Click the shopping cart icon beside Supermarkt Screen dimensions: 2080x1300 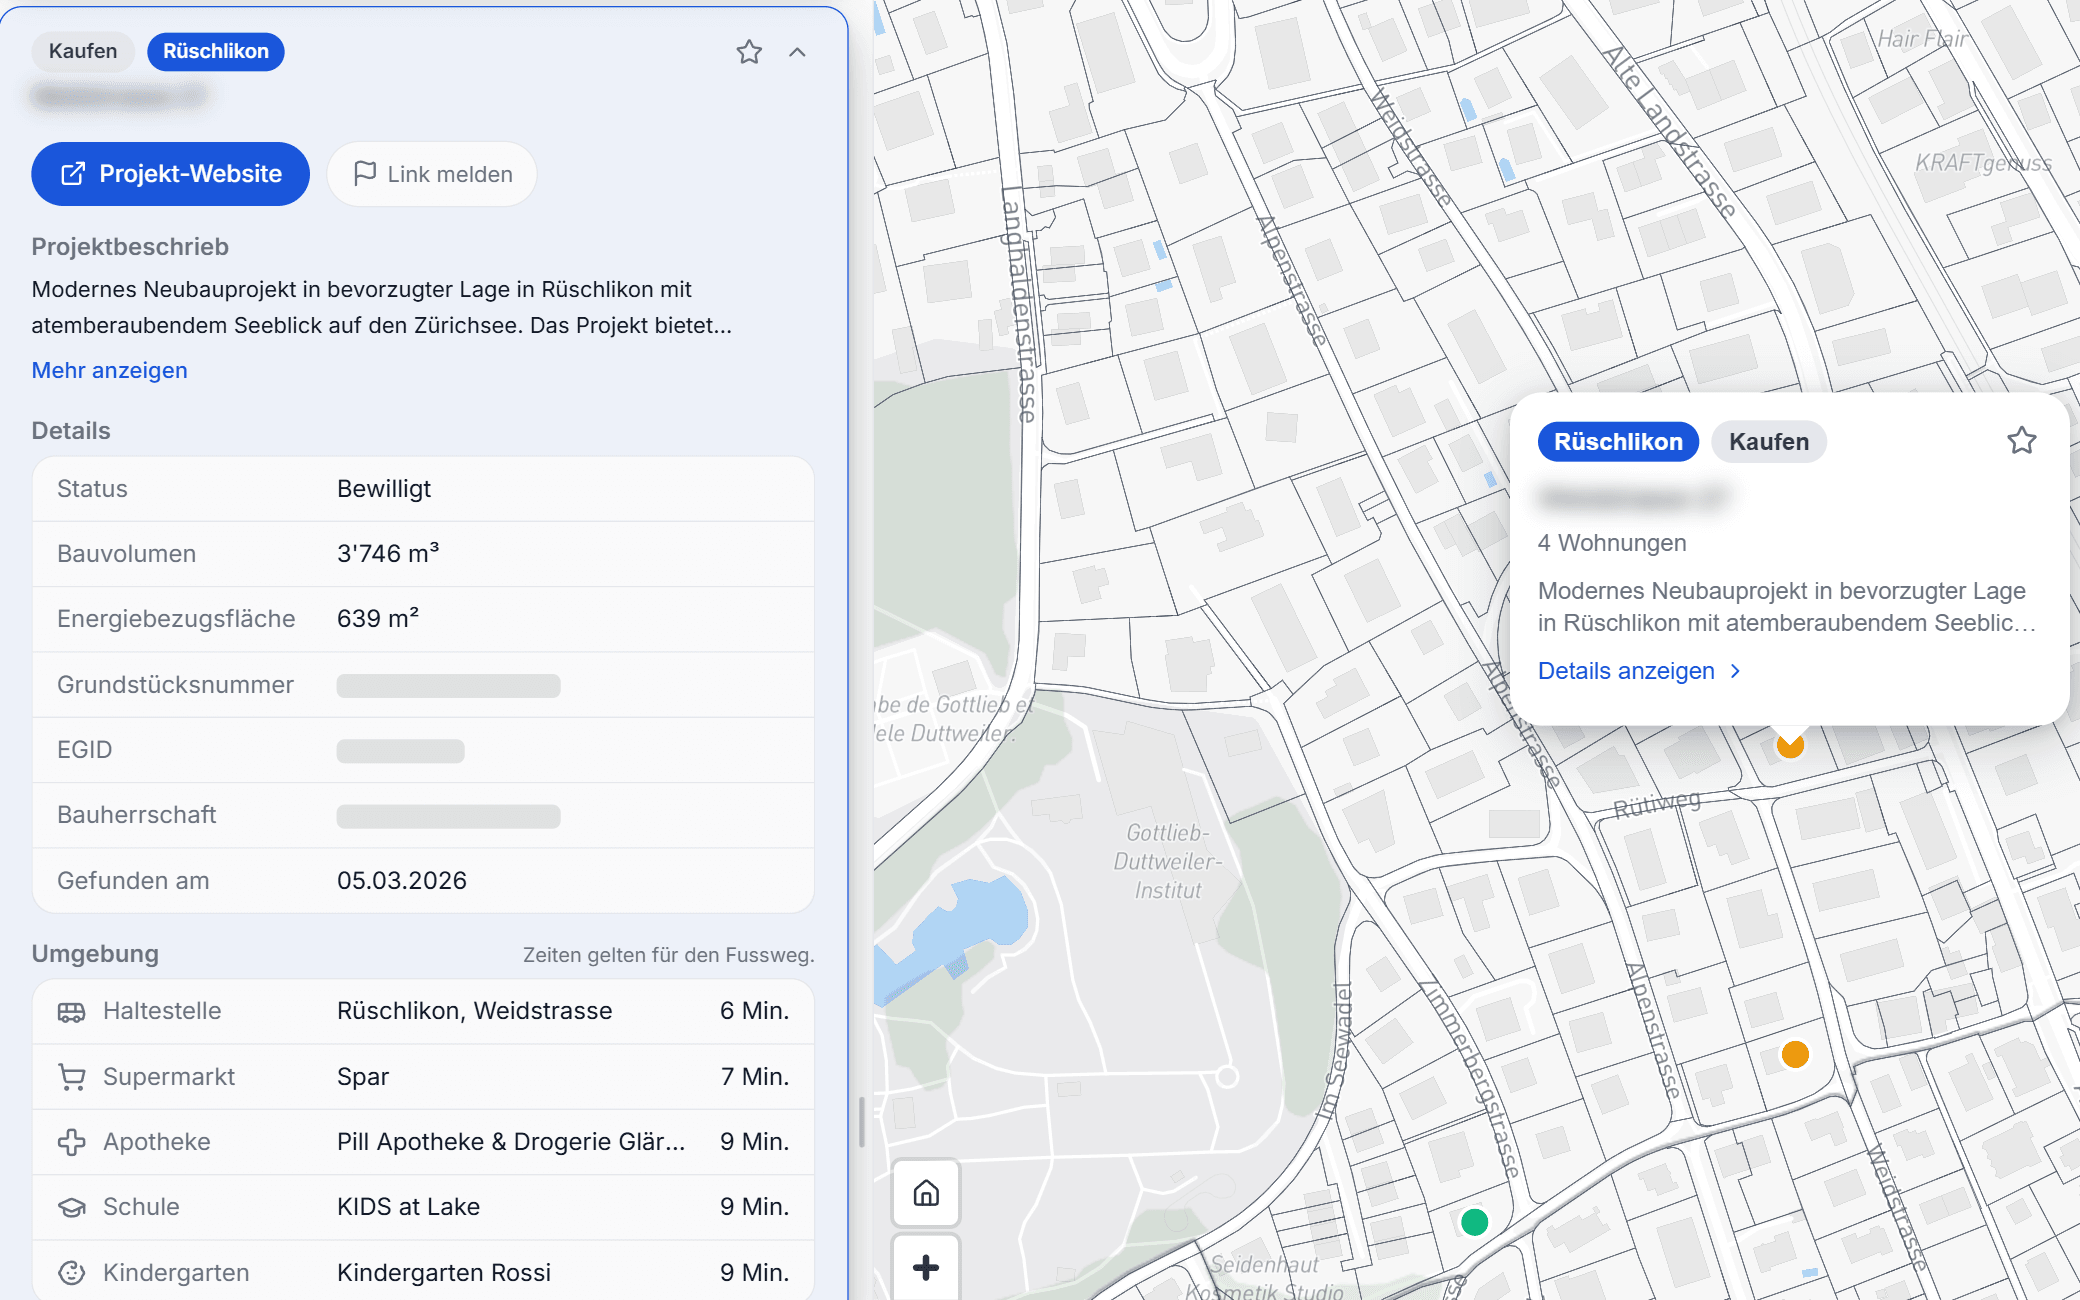71,1077
